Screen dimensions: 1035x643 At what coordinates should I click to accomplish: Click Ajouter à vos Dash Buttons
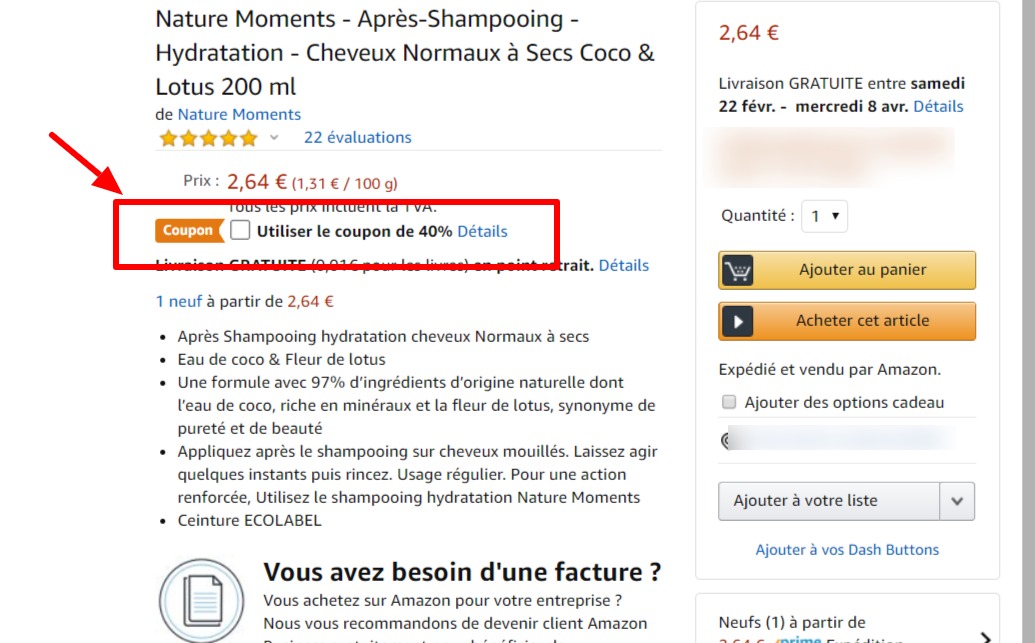click(846, 549)
